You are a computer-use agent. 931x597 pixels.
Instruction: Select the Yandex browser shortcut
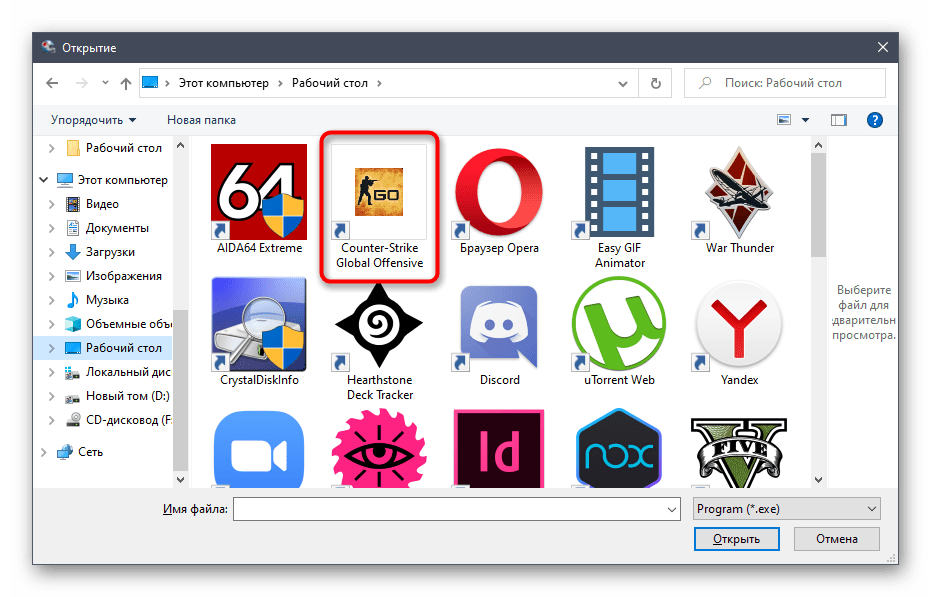coord(739,324)
